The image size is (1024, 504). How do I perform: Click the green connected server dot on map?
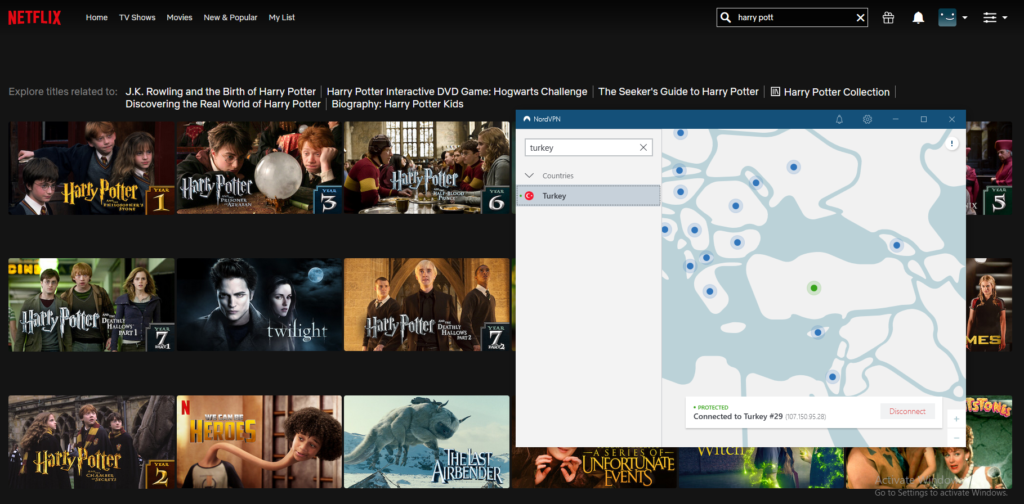pos(813,288)
